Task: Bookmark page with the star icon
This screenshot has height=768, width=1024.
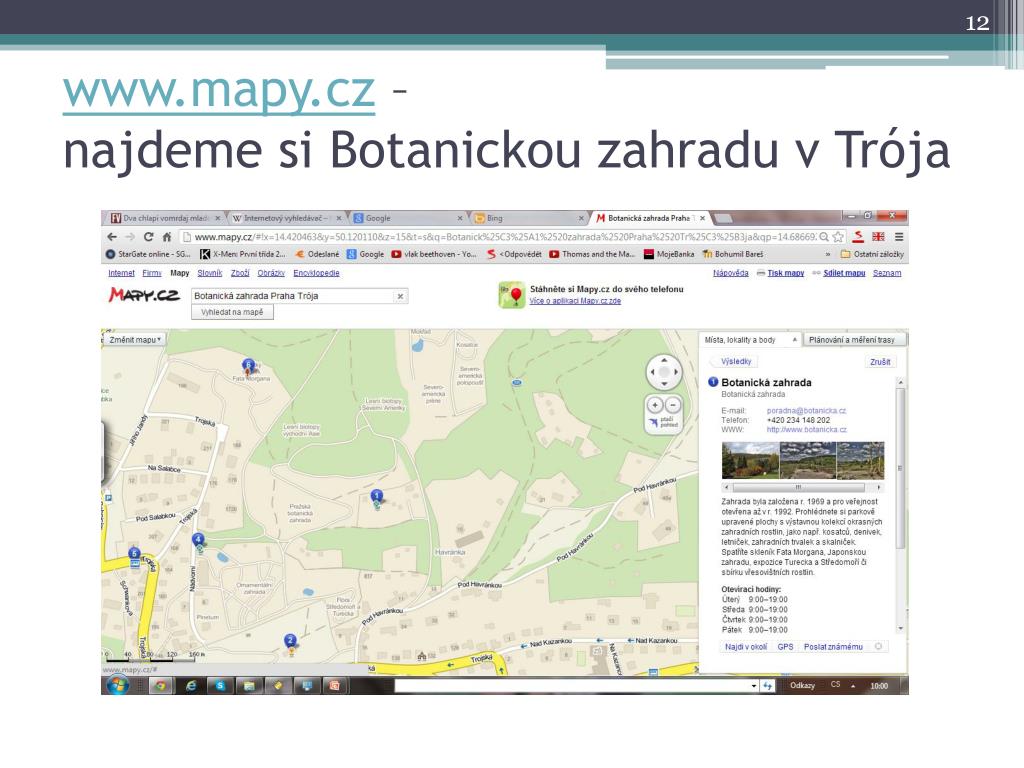Action: [x=839, y=237]
